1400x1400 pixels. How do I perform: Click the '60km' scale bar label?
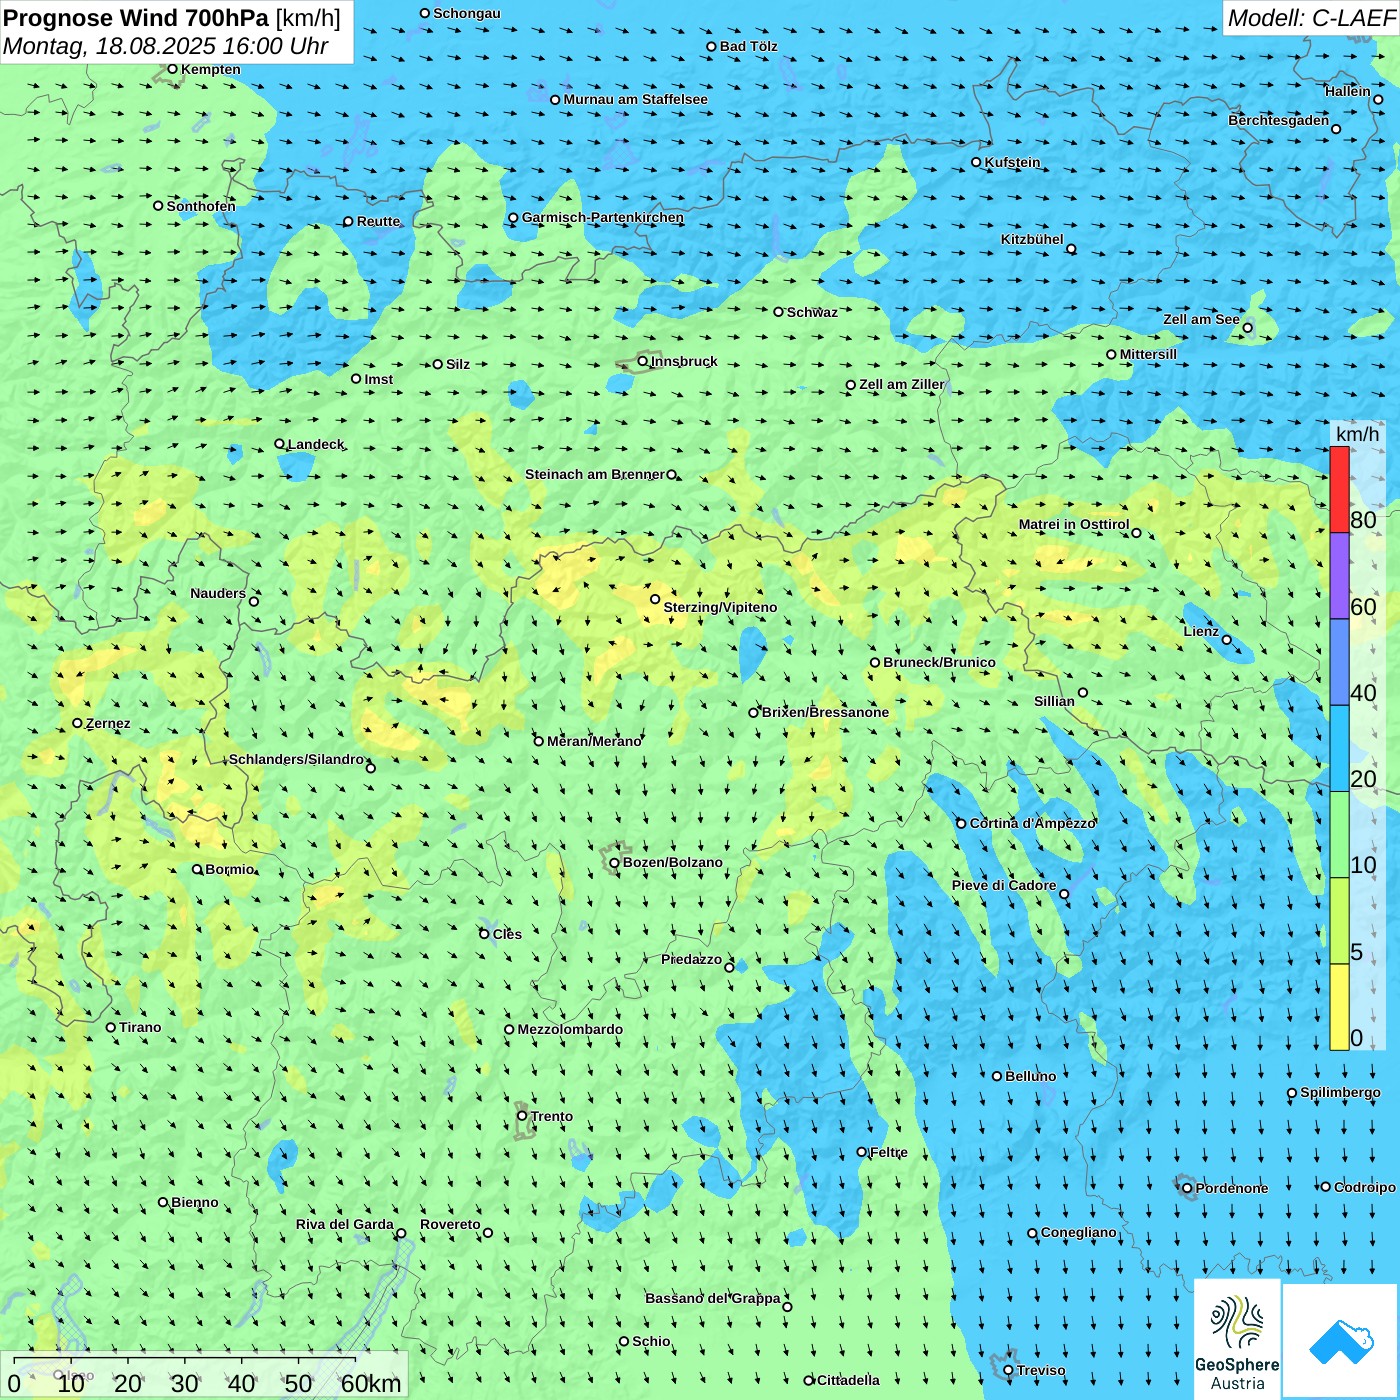(x=371, y=1383)
